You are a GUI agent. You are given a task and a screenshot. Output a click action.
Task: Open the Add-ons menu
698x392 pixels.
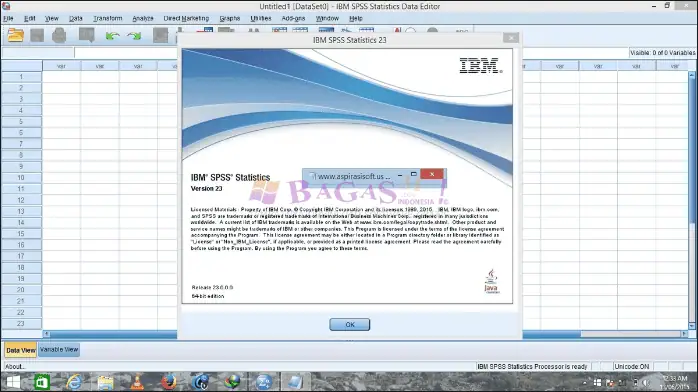293,18
